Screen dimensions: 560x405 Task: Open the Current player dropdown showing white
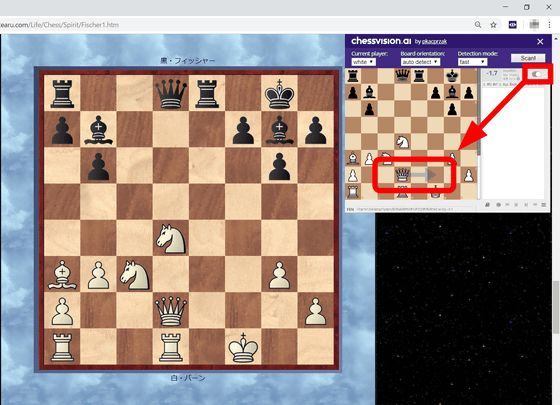pos(363,62)
